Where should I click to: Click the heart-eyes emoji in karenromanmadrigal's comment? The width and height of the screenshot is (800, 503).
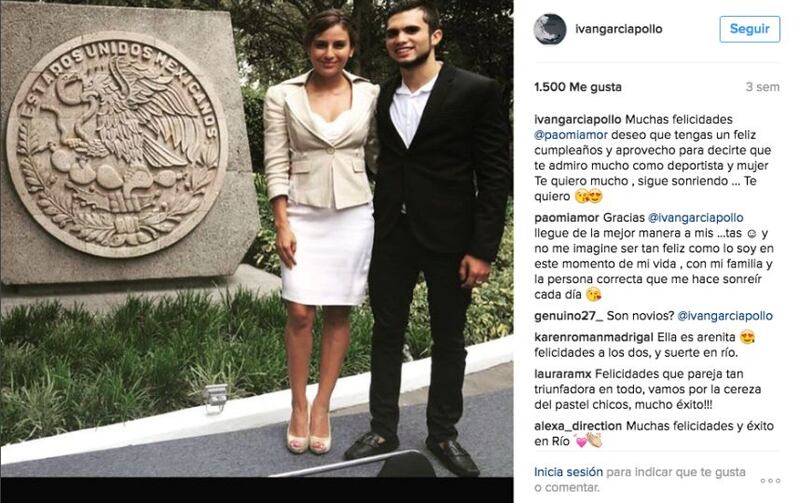pyautogui.click(x=747, y=338)
